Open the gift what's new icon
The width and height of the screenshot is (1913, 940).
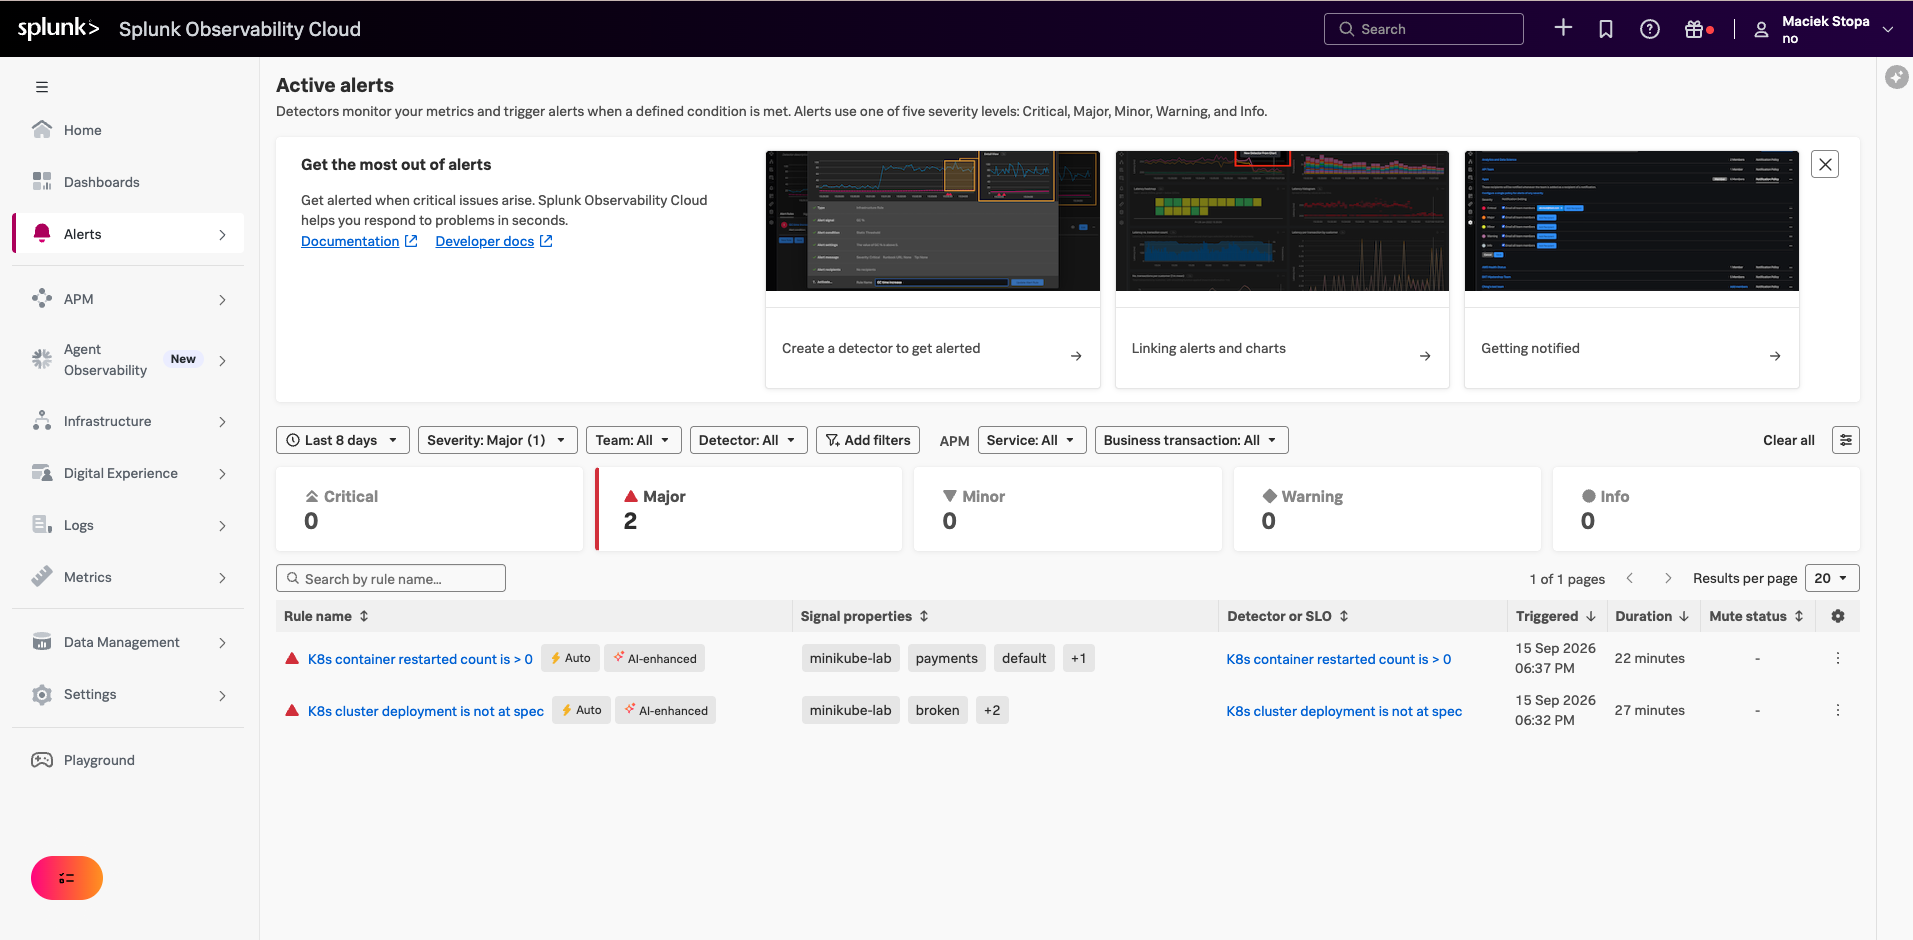point(1694,29)
